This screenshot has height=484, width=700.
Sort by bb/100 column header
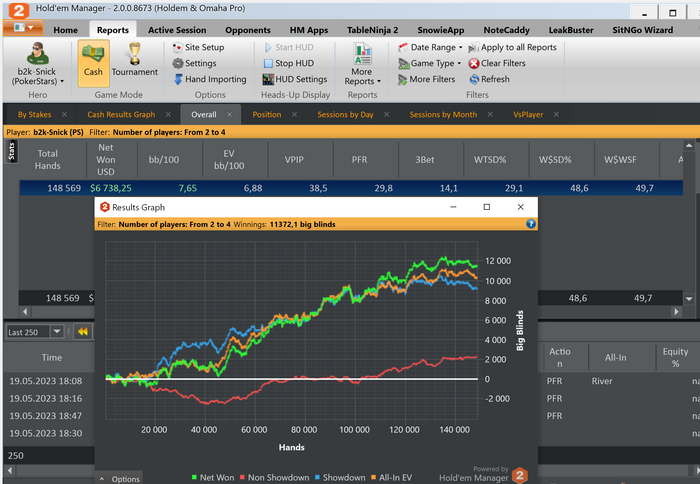pos(164,159)
